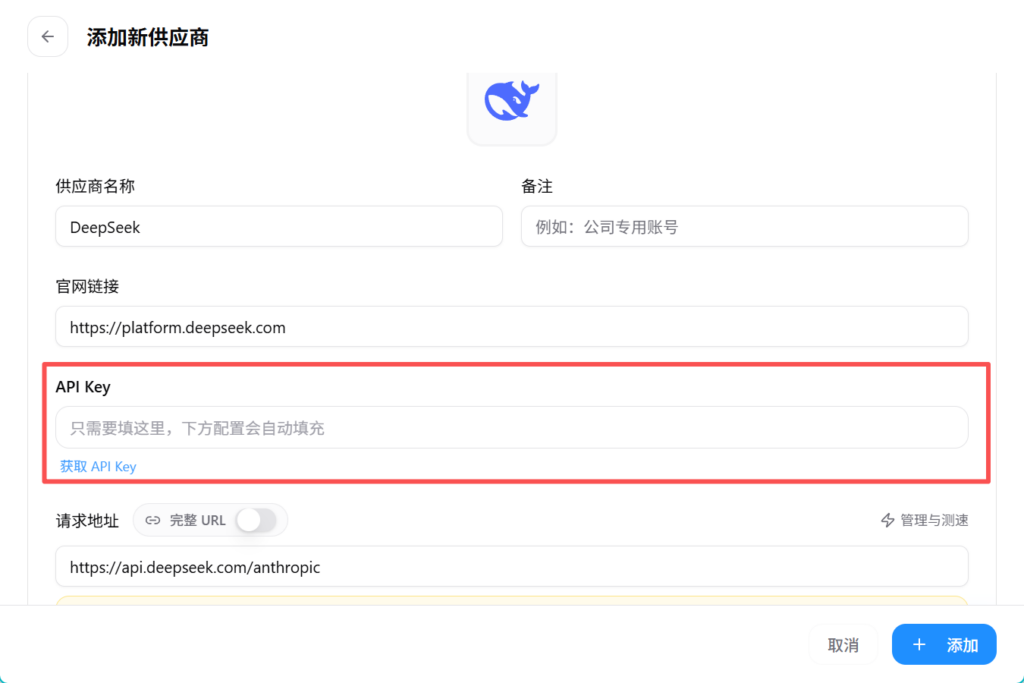This screenshot has height=683, width=1024.
Task: Click the 官网链接 URL field
Action: pyautogui.click(x=511, y=326)
